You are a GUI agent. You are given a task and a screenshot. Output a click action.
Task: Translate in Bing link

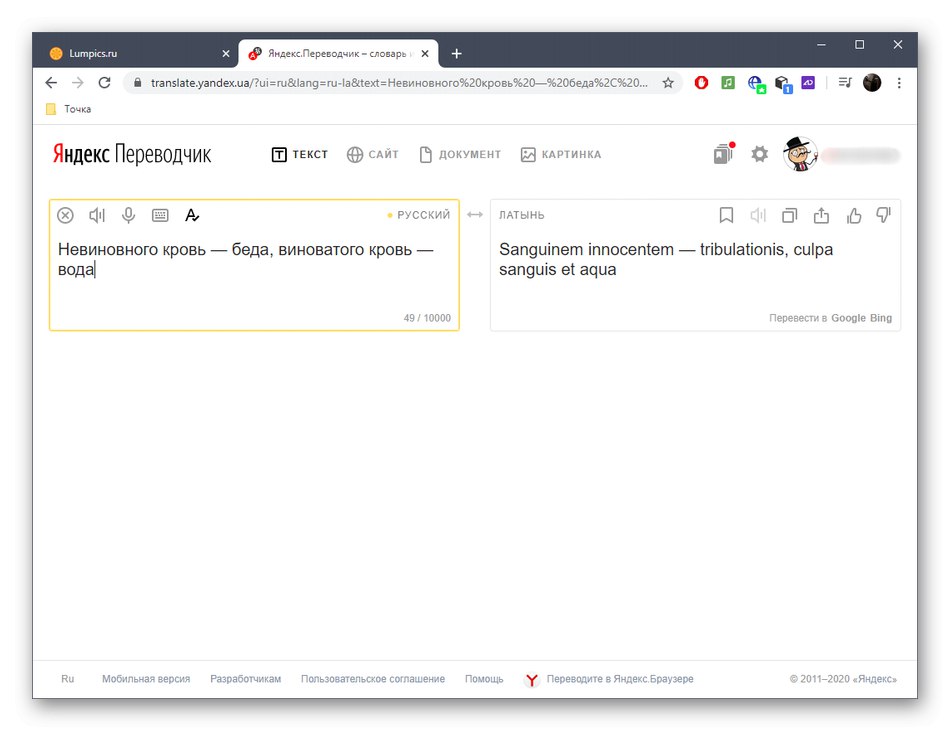pyautogui.click(x=881, y=318)
